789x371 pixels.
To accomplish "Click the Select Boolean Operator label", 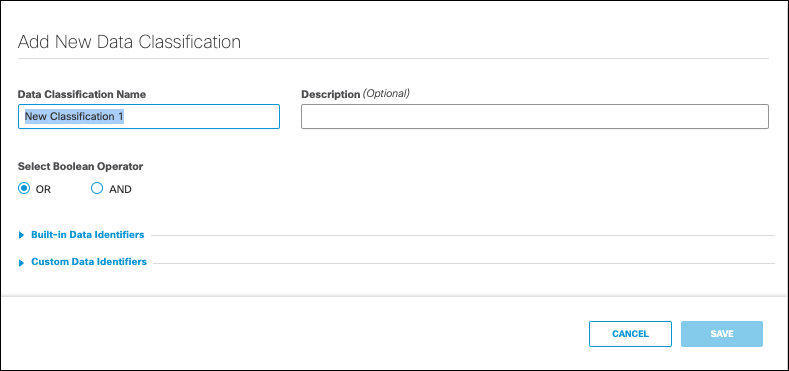I will (x=81, y=166).
